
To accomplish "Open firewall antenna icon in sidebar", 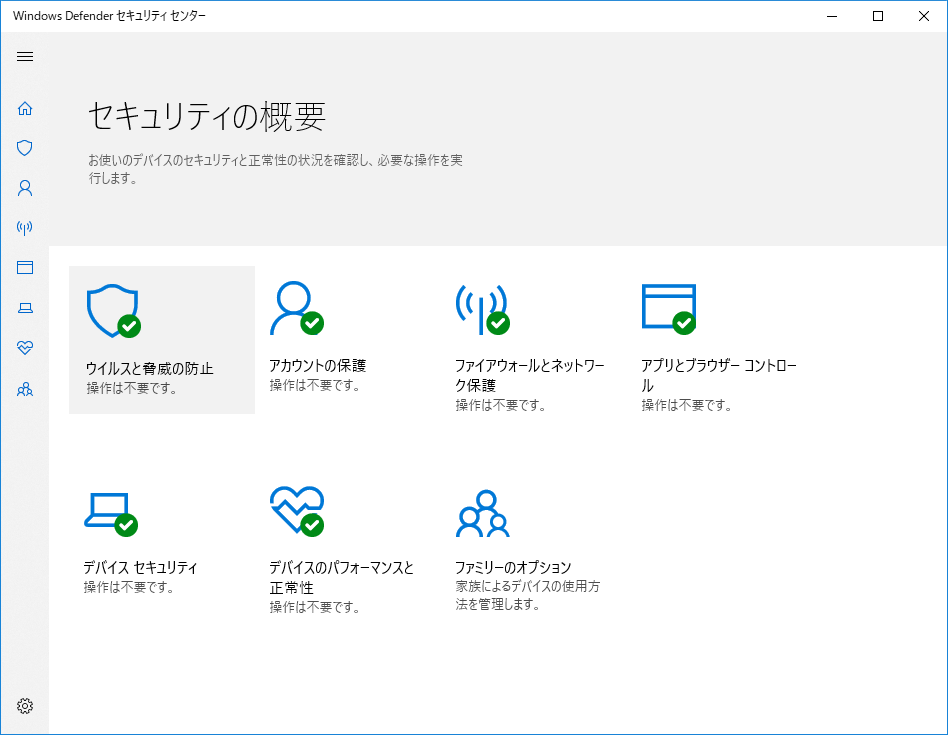I will (x=25, y=228).
